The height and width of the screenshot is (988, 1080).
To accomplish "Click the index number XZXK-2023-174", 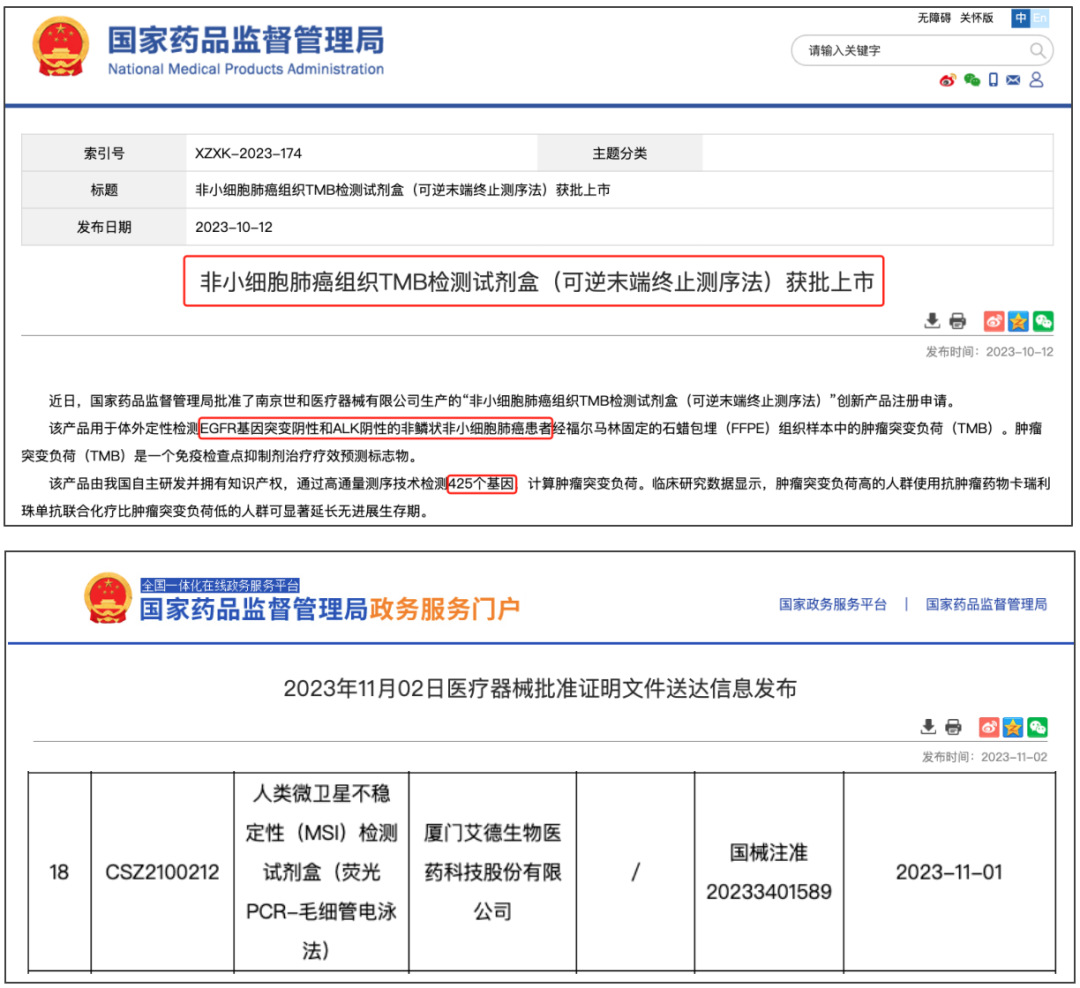I will 248,153.
